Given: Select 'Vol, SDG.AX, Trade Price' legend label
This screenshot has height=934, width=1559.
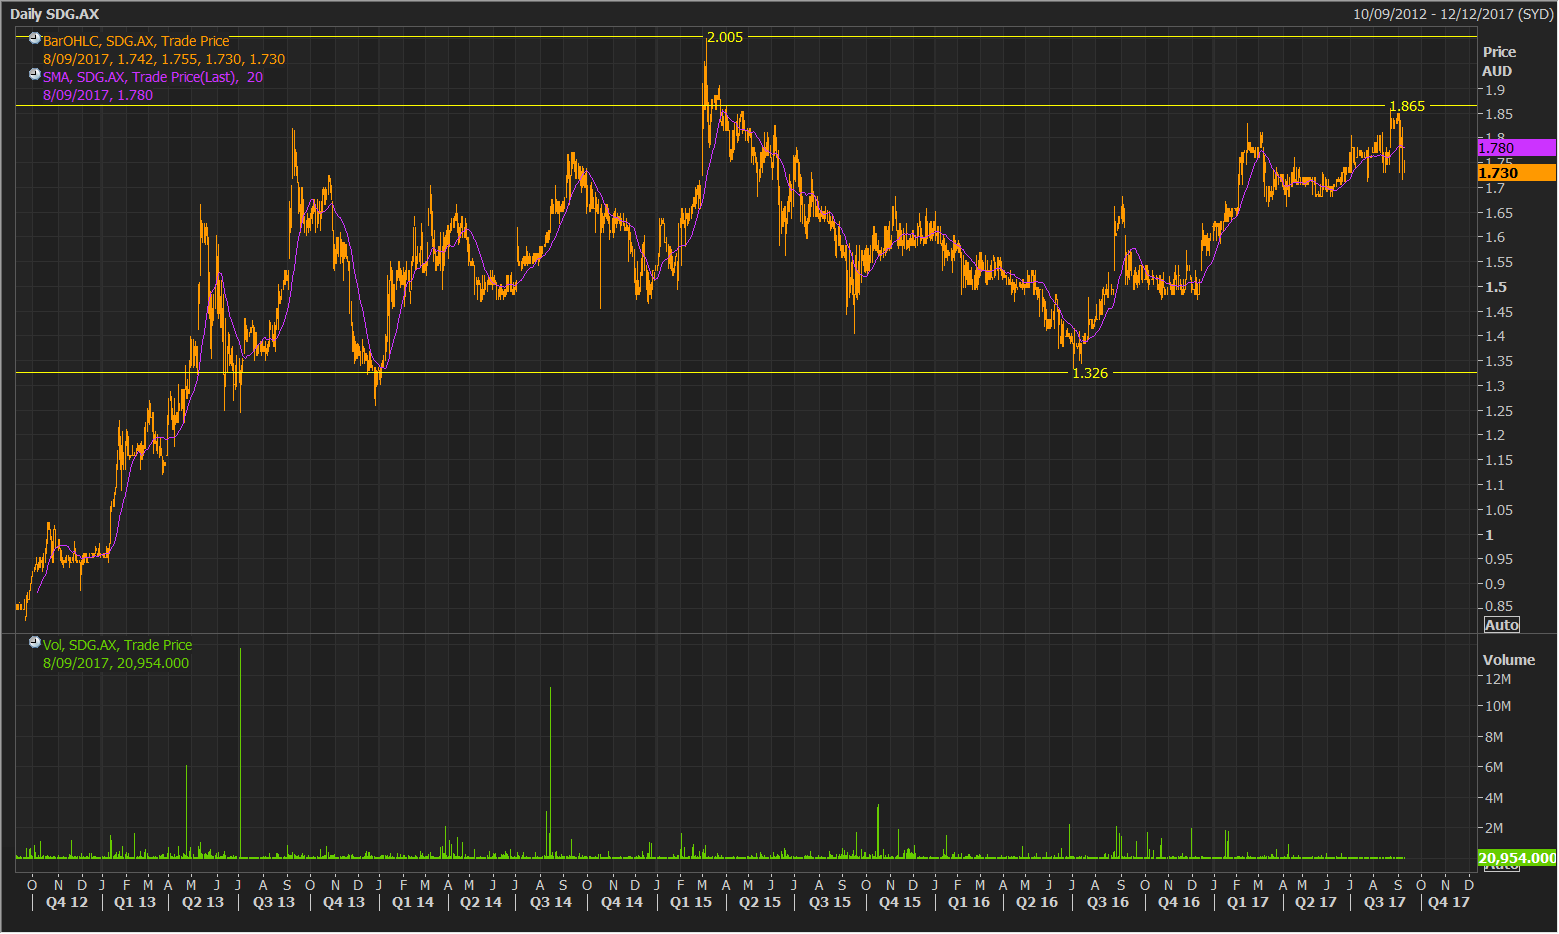Looking at the screenshot, I should [x=117, y=645].
